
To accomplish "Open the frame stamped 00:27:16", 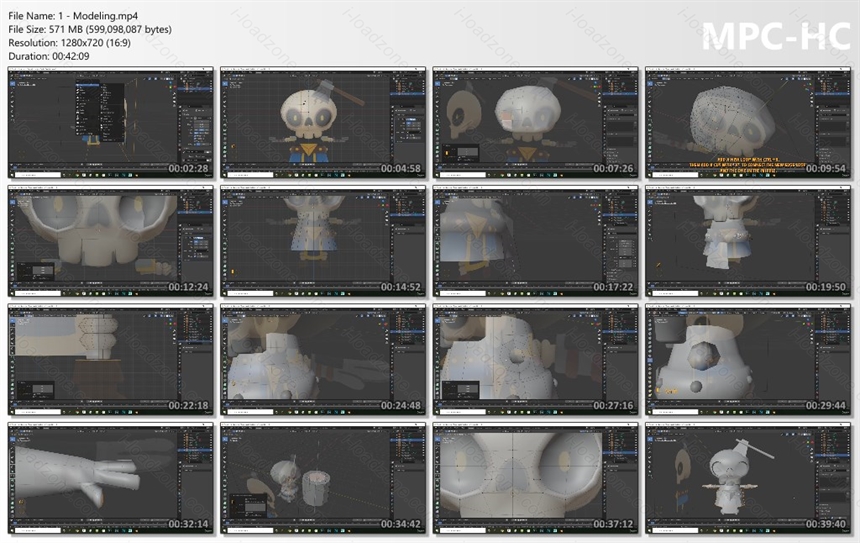I will (x=535, y=360).
